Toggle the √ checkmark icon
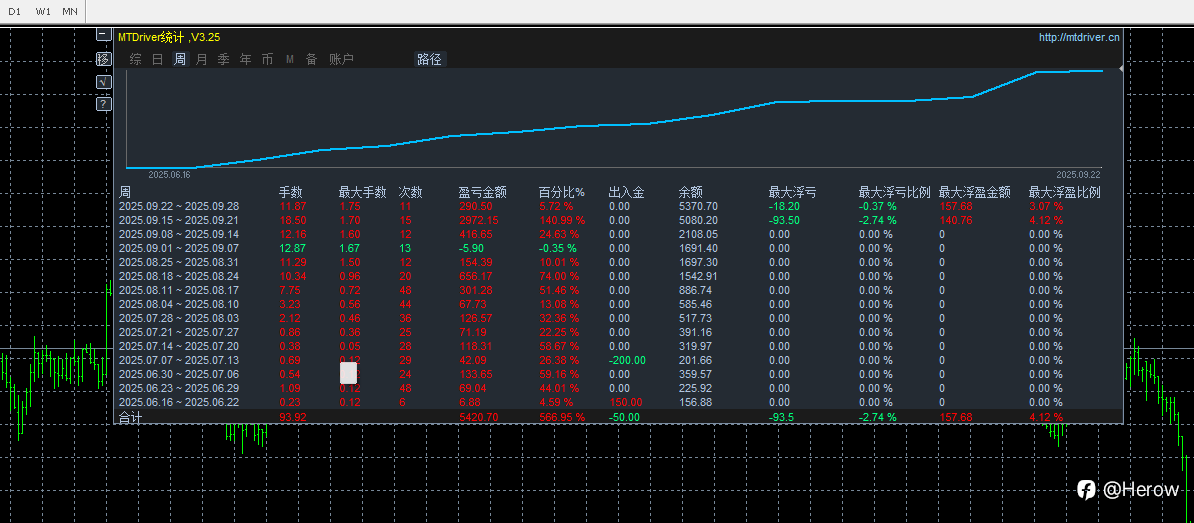The width and height of the screenshot is (1194, 523). click(104, 81)
